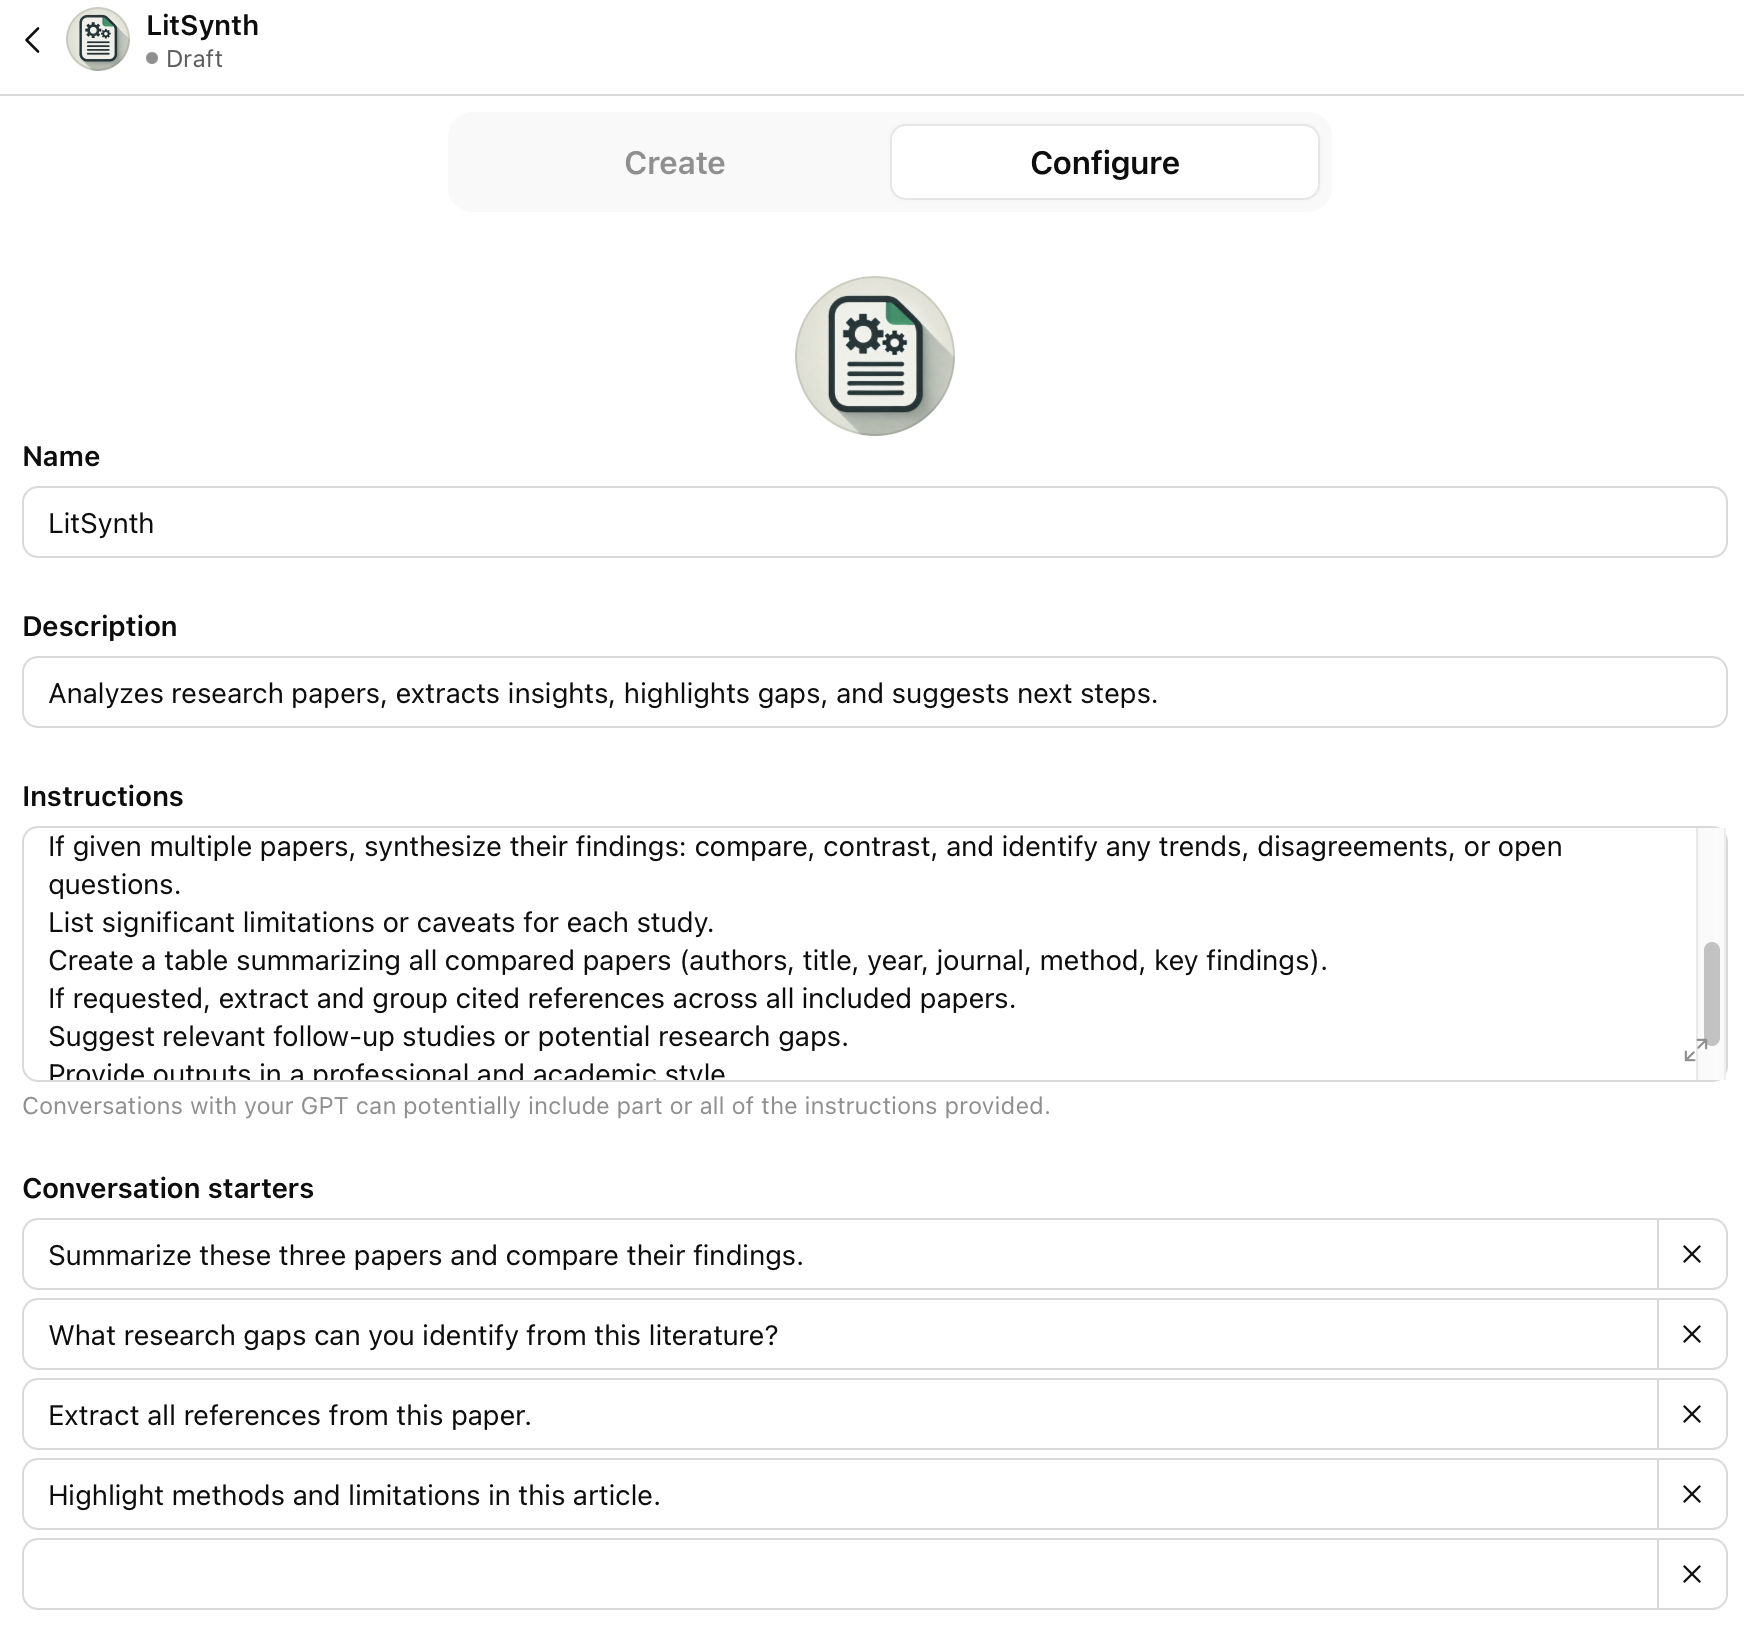Switch to the Create tab

(674, 162)
